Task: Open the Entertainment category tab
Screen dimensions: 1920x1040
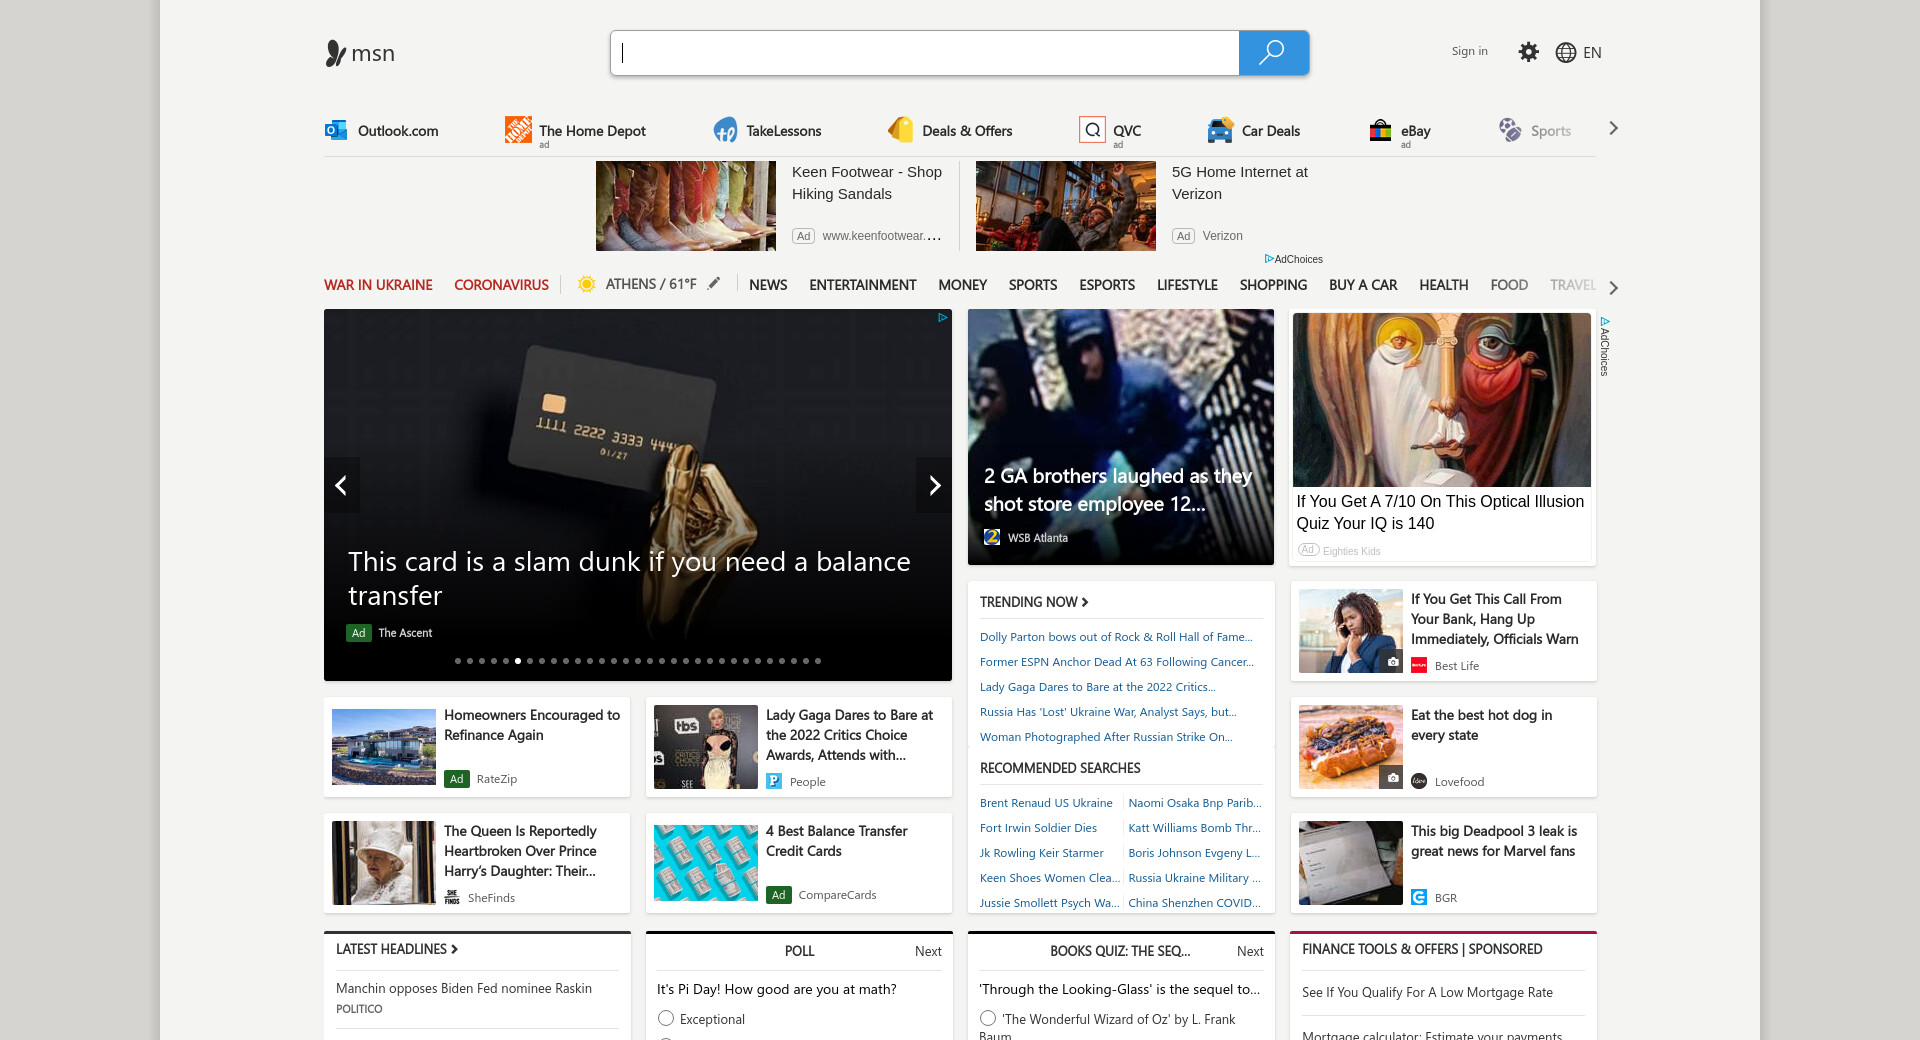Action: point(862,285)
